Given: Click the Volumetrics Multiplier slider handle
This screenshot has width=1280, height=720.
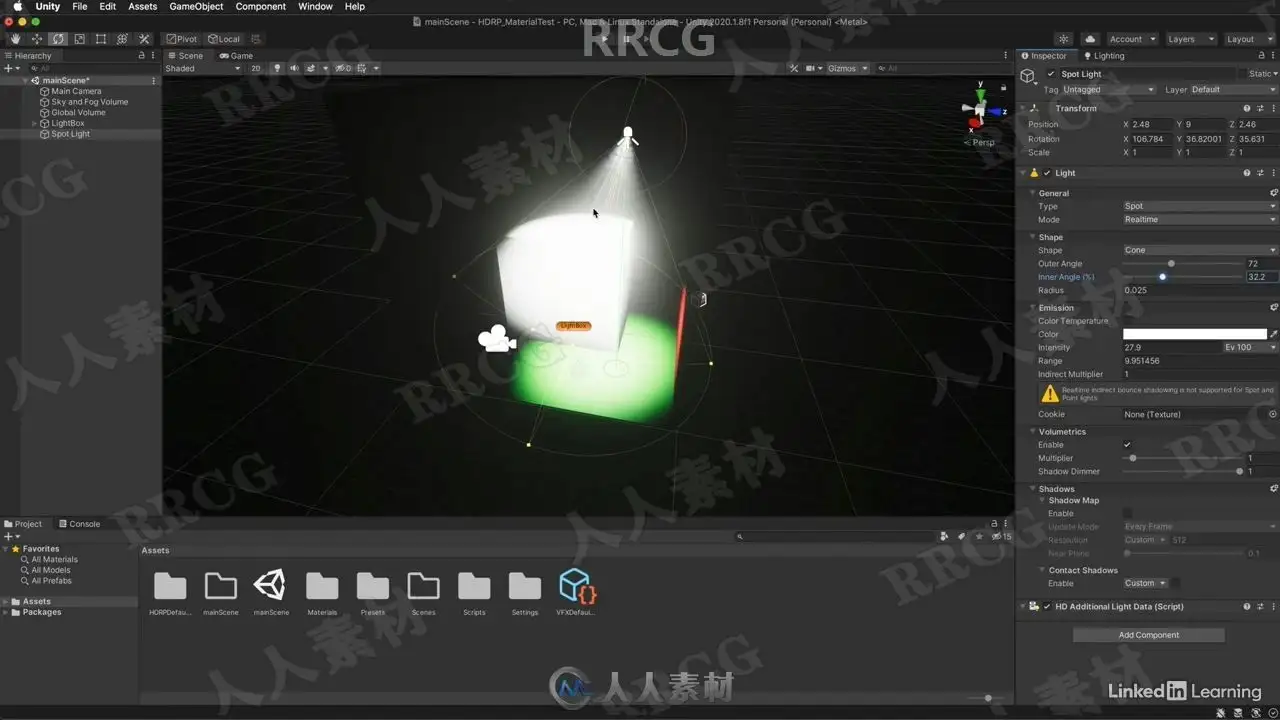Looking at the screenshot, I should pyautogui.click(x=1132, y=458).
